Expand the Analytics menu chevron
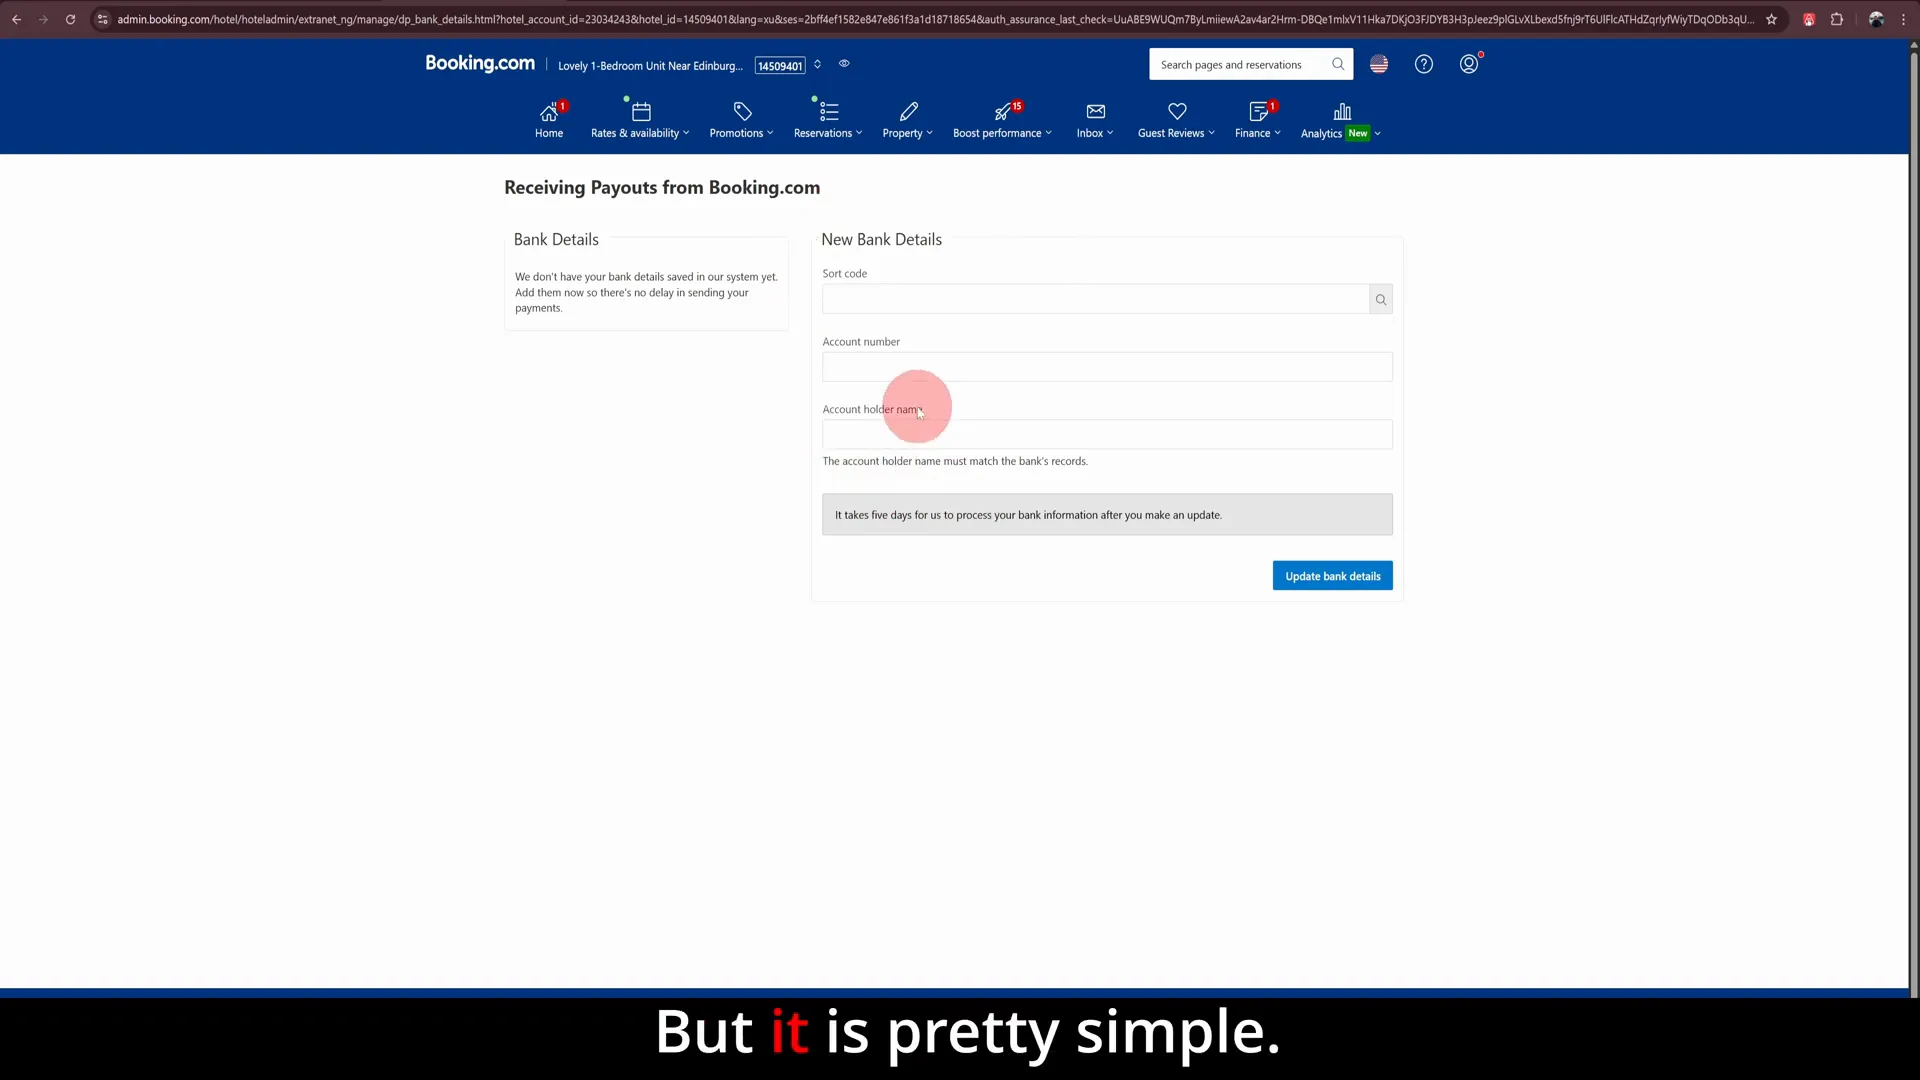The width and height of the screenshot is (1920, 1080). coord(1377,133)
